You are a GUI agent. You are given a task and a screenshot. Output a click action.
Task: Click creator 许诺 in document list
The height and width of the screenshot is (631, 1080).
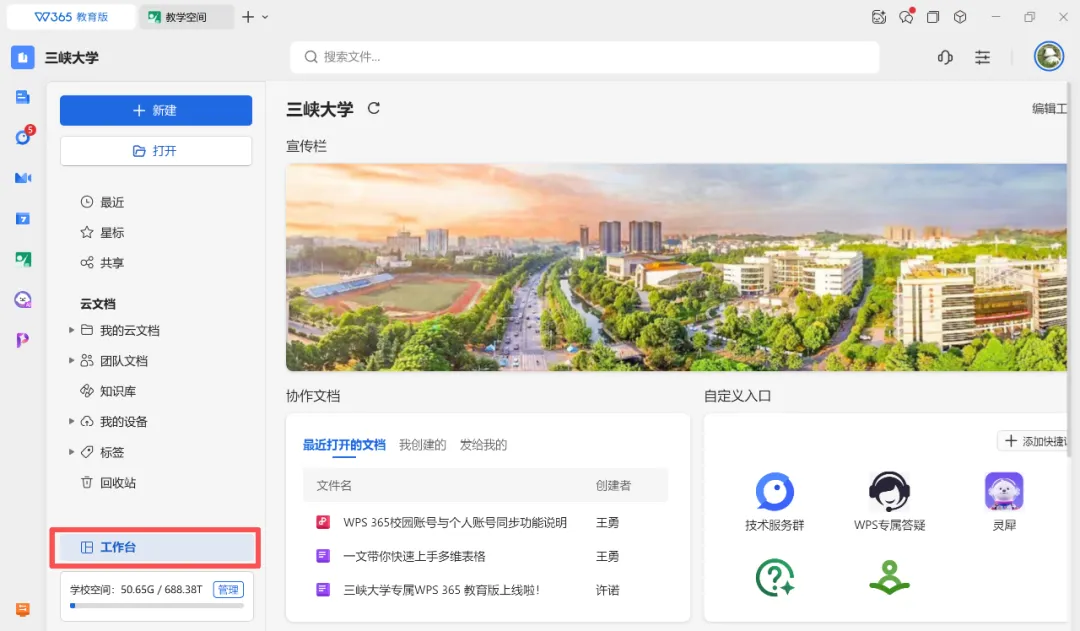click(608, 590)
